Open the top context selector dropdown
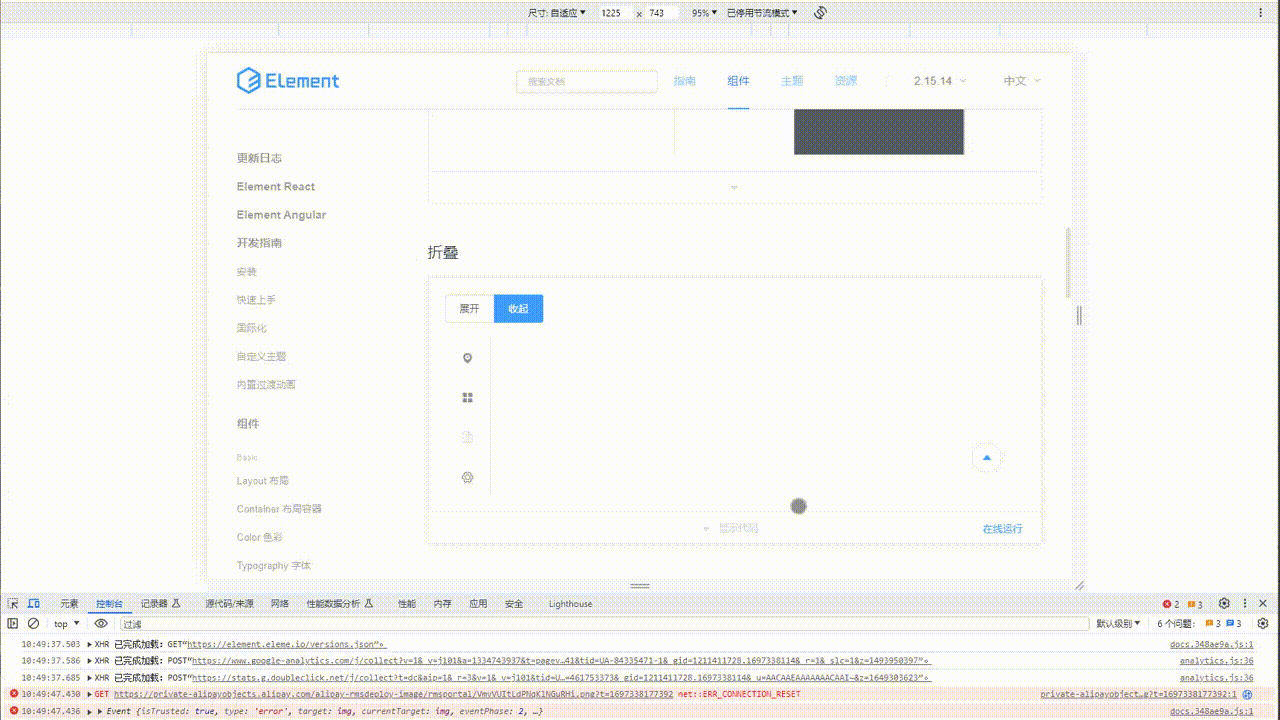Viewport: 1280px width, 720px height. point(67,624)
